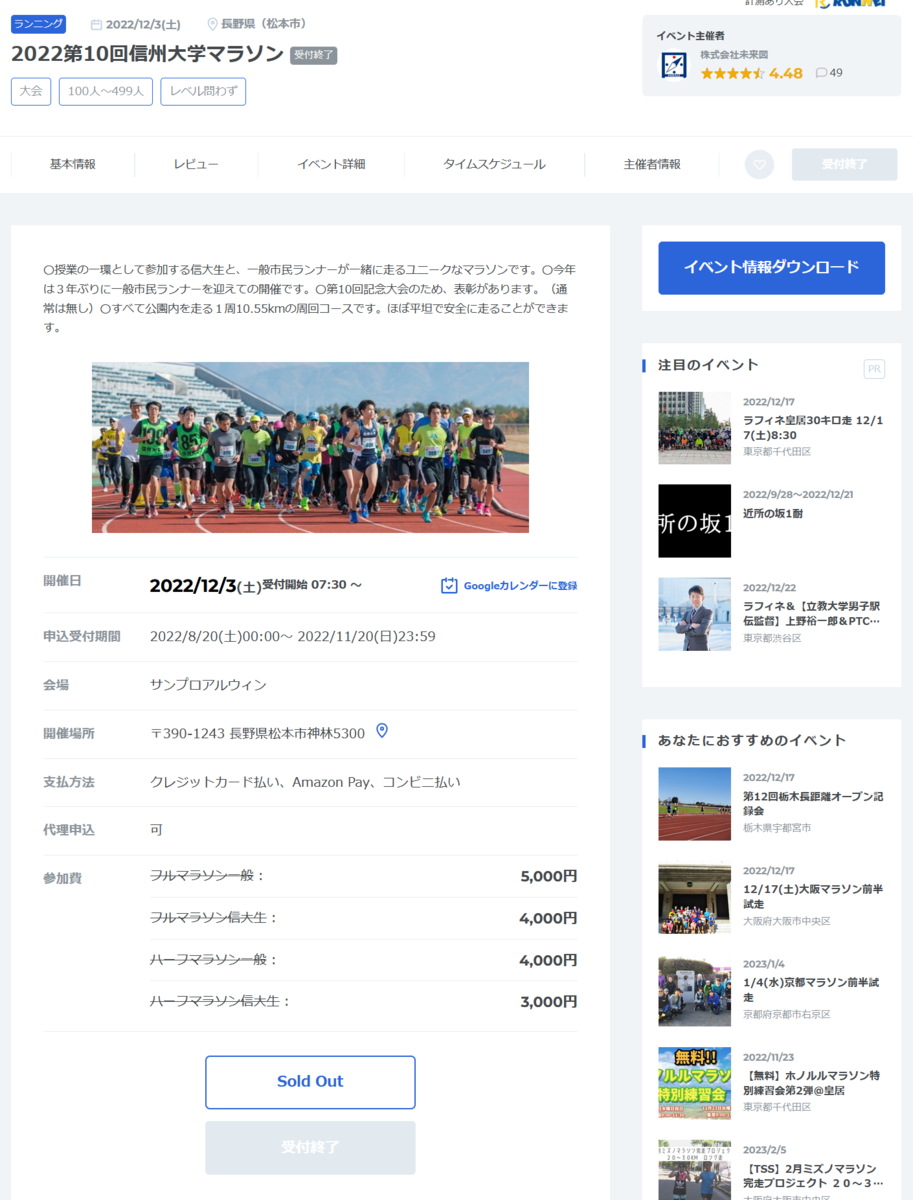Screen dimensions: 913x1200
Task: Click the 注目のイベント heading
Action: pos(708,365)
